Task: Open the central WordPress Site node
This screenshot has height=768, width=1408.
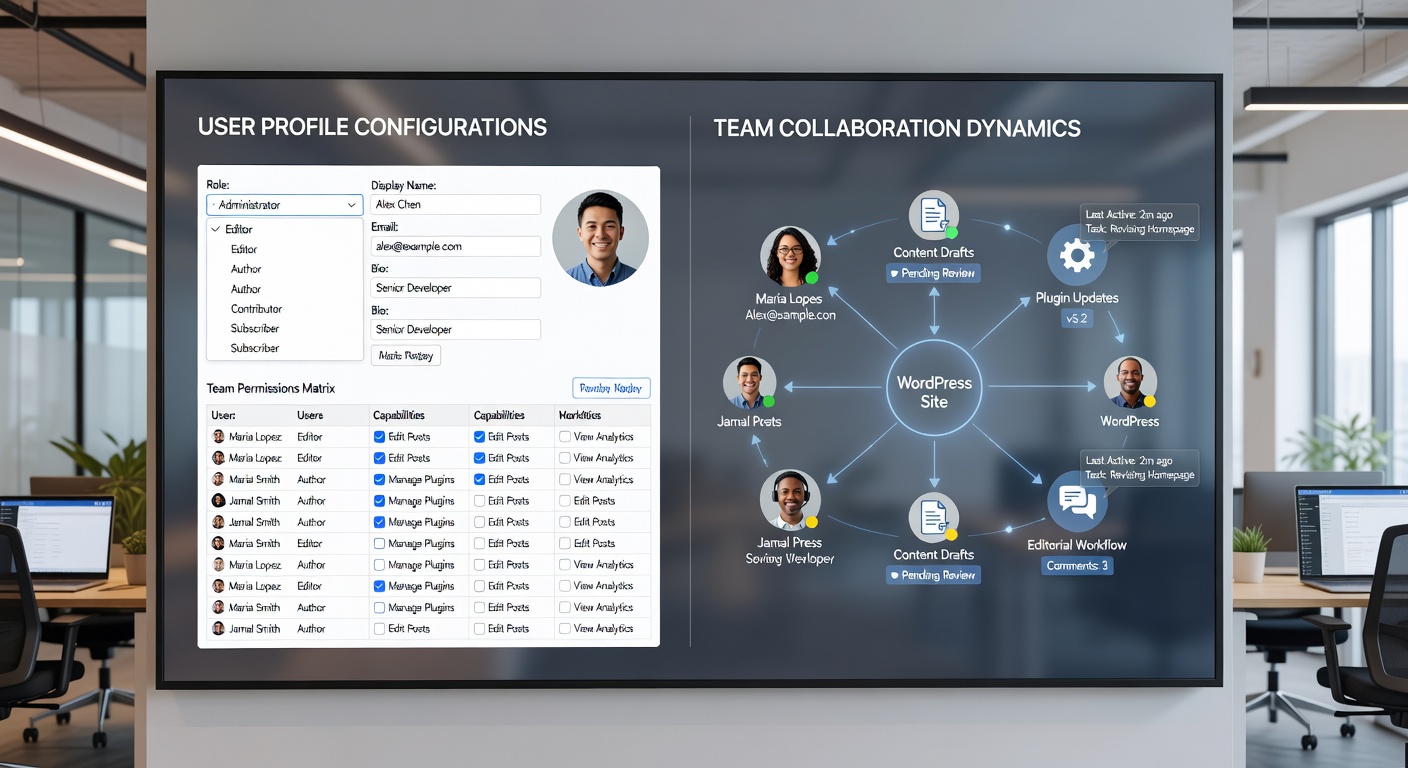Action: [x=934, y=388]
